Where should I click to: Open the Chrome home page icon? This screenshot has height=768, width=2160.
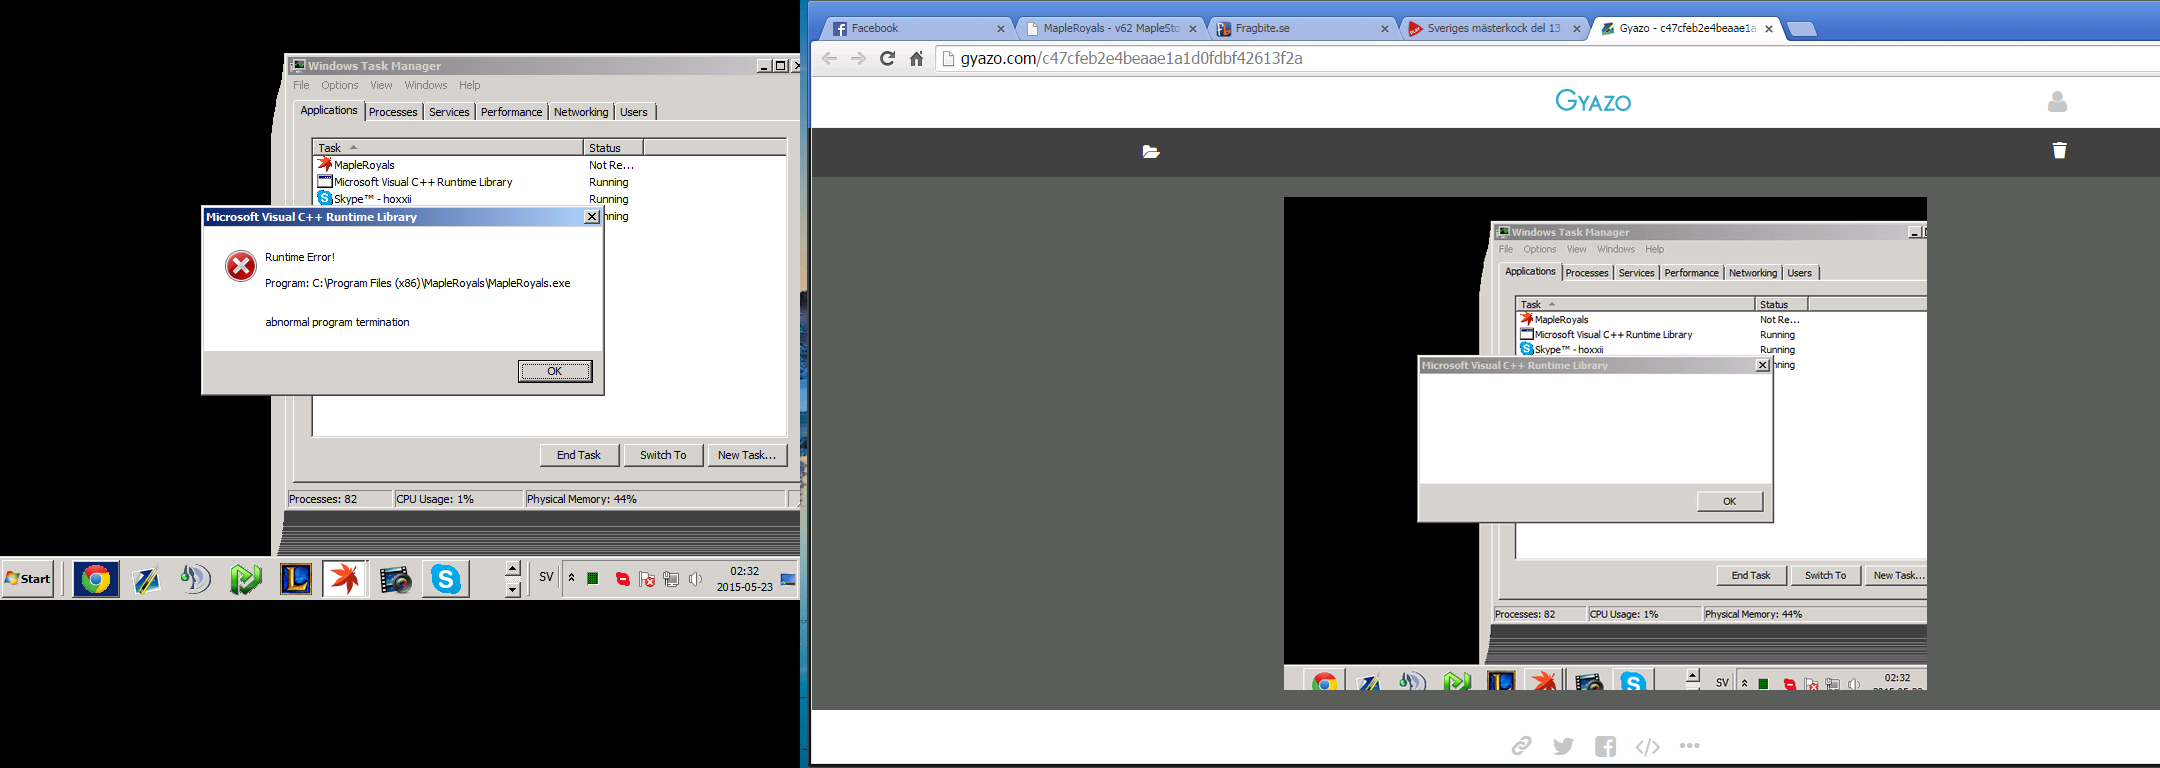coord(916,59)
